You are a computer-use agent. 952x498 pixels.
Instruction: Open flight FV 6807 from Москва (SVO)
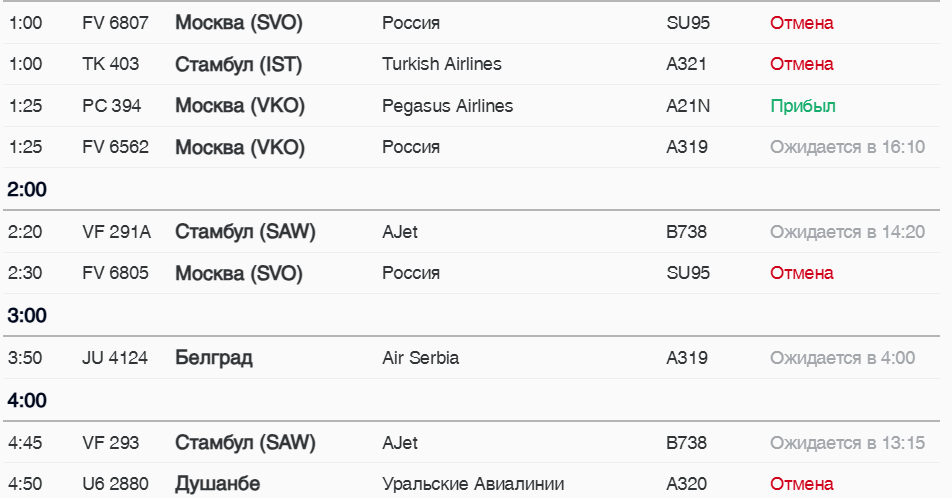pos(115,22)
